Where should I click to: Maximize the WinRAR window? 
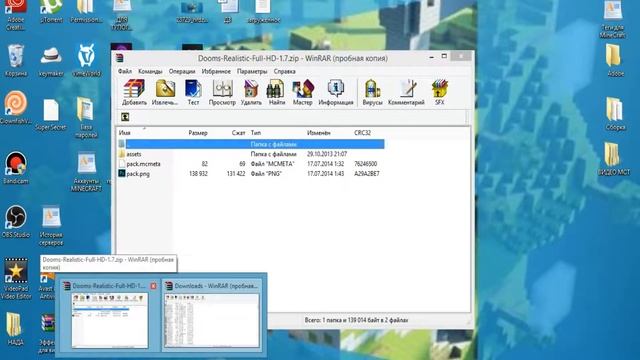pyautogui.click(x=444, y=56)
